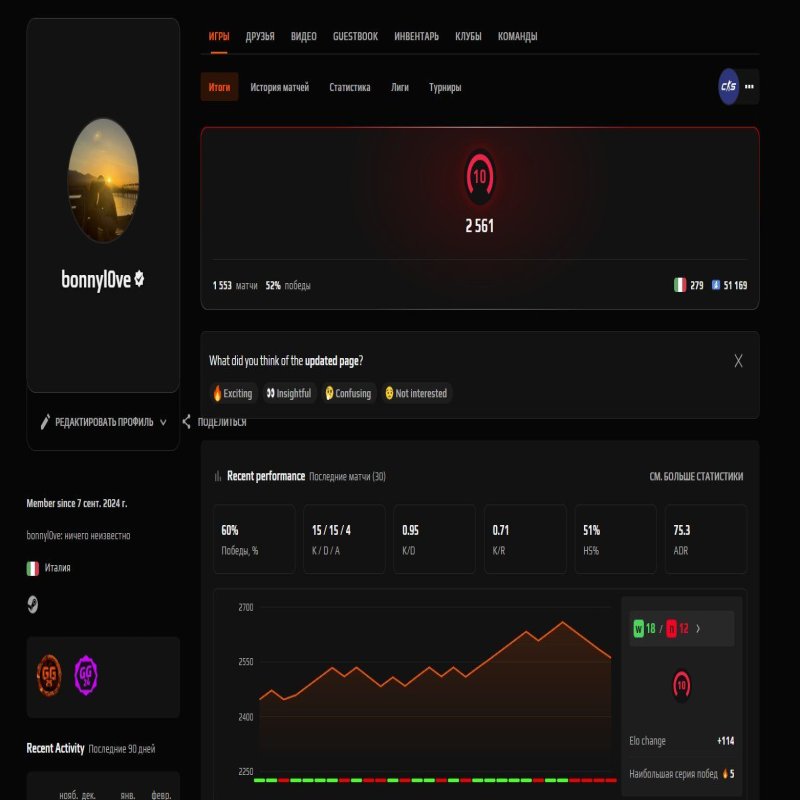Screen dimensions: 800x800
Task: Dismiss the updated page feedback banner
Action: (x=738, y=358)
